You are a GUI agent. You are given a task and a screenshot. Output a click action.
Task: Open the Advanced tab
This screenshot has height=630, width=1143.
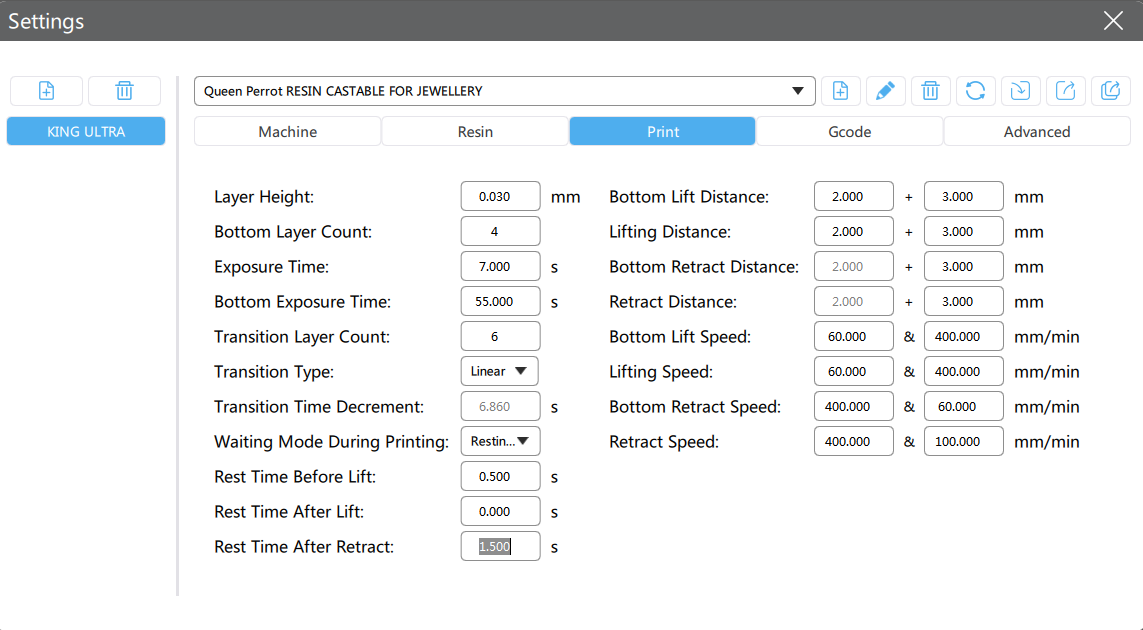pyautogui.click(x=1036, y=131)
